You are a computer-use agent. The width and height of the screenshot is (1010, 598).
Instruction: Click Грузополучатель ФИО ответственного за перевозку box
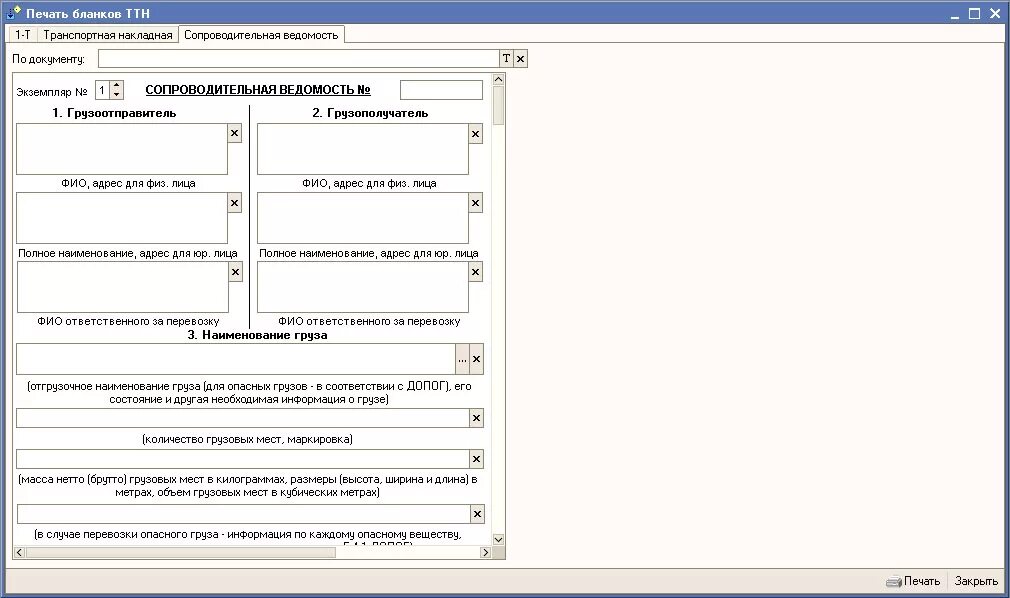coord(363,287)
